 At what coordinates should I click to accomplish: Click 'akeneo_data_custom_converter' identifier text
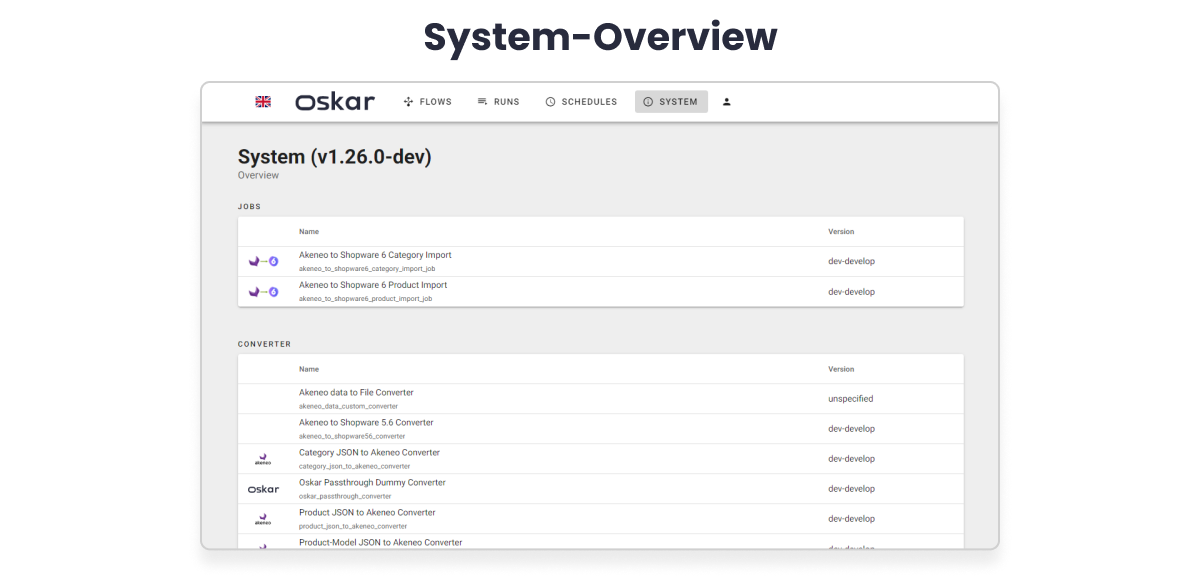(348, 406)
